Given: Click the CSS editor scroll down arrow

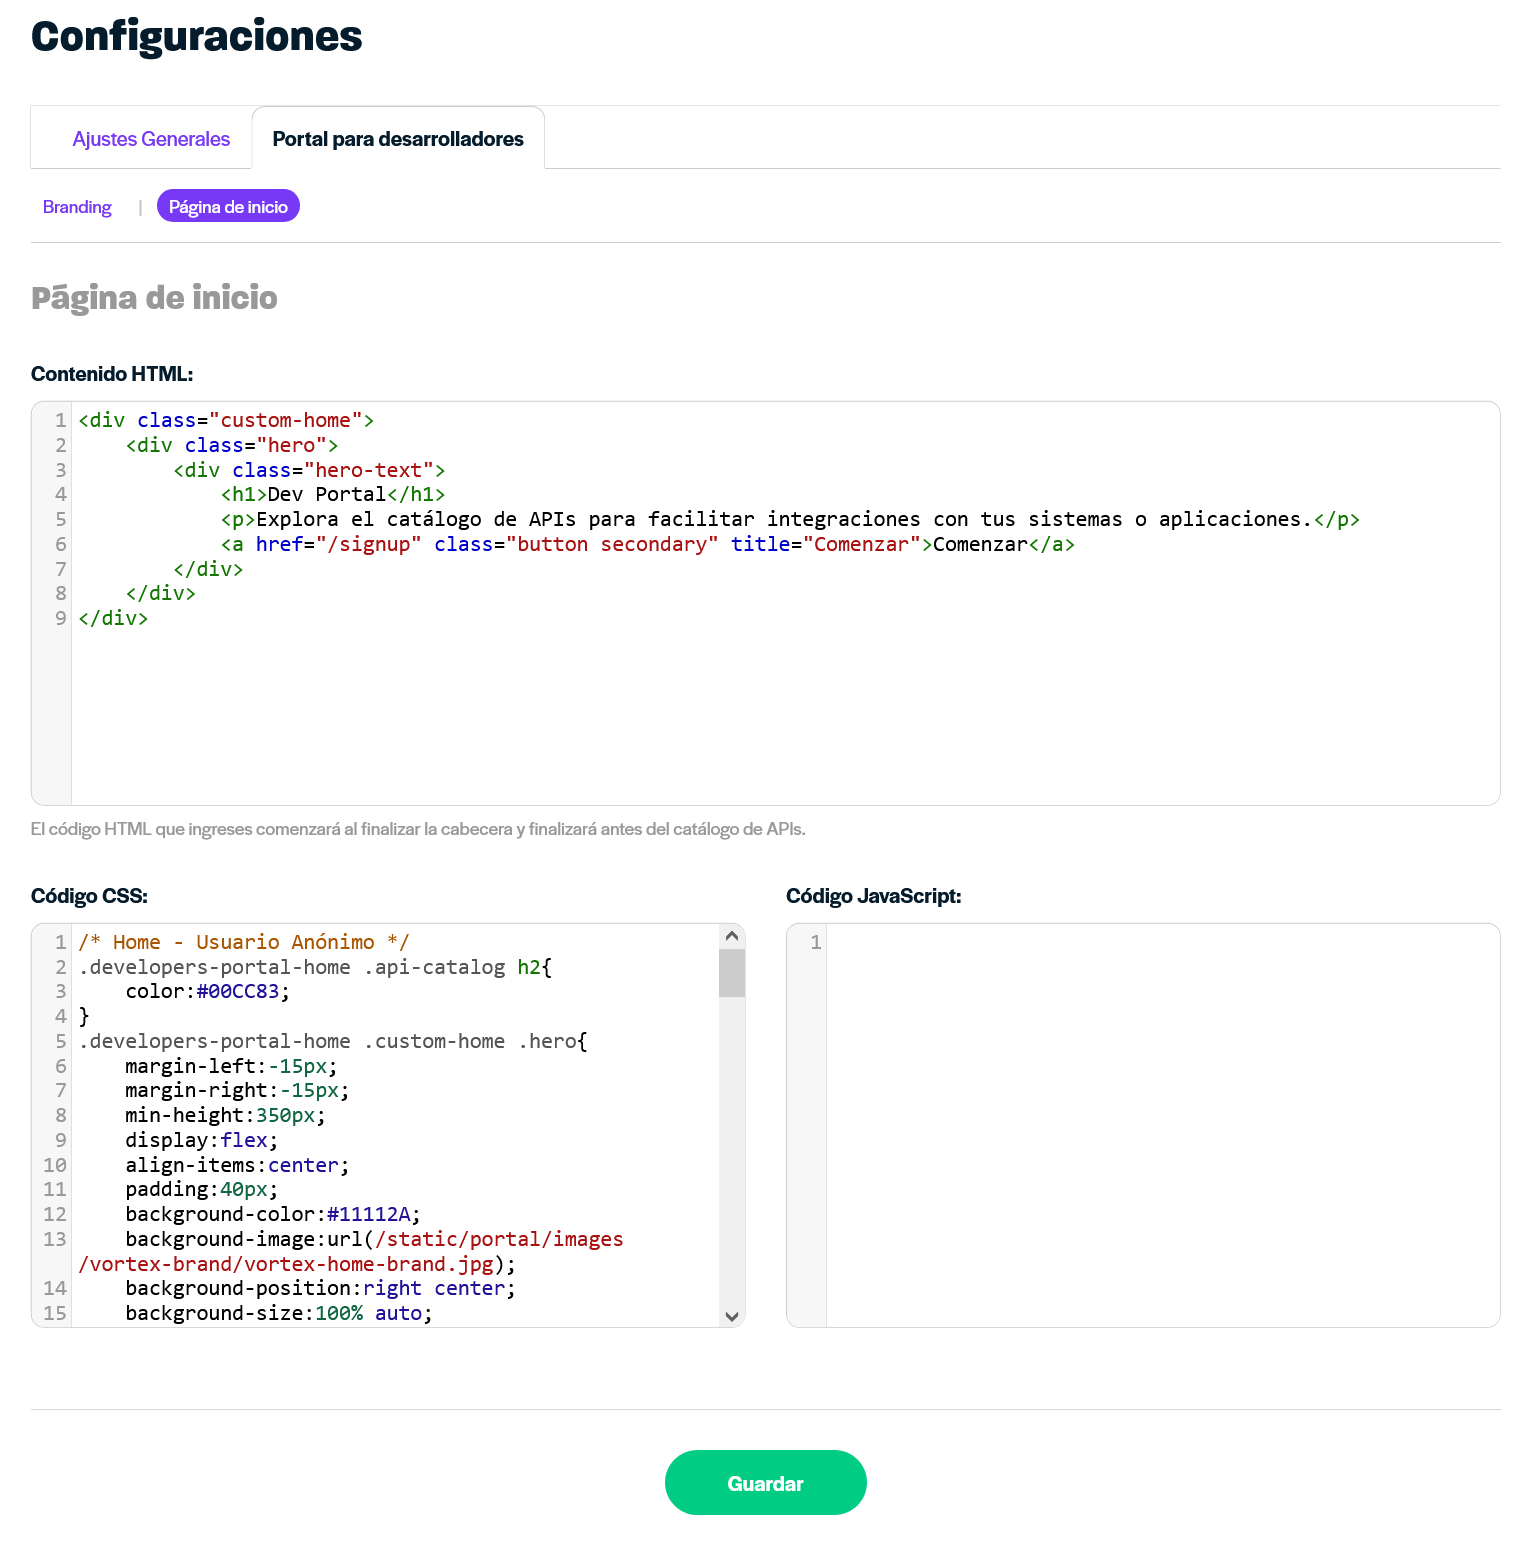Looking at the screenshot, I should click(732, 1316).
